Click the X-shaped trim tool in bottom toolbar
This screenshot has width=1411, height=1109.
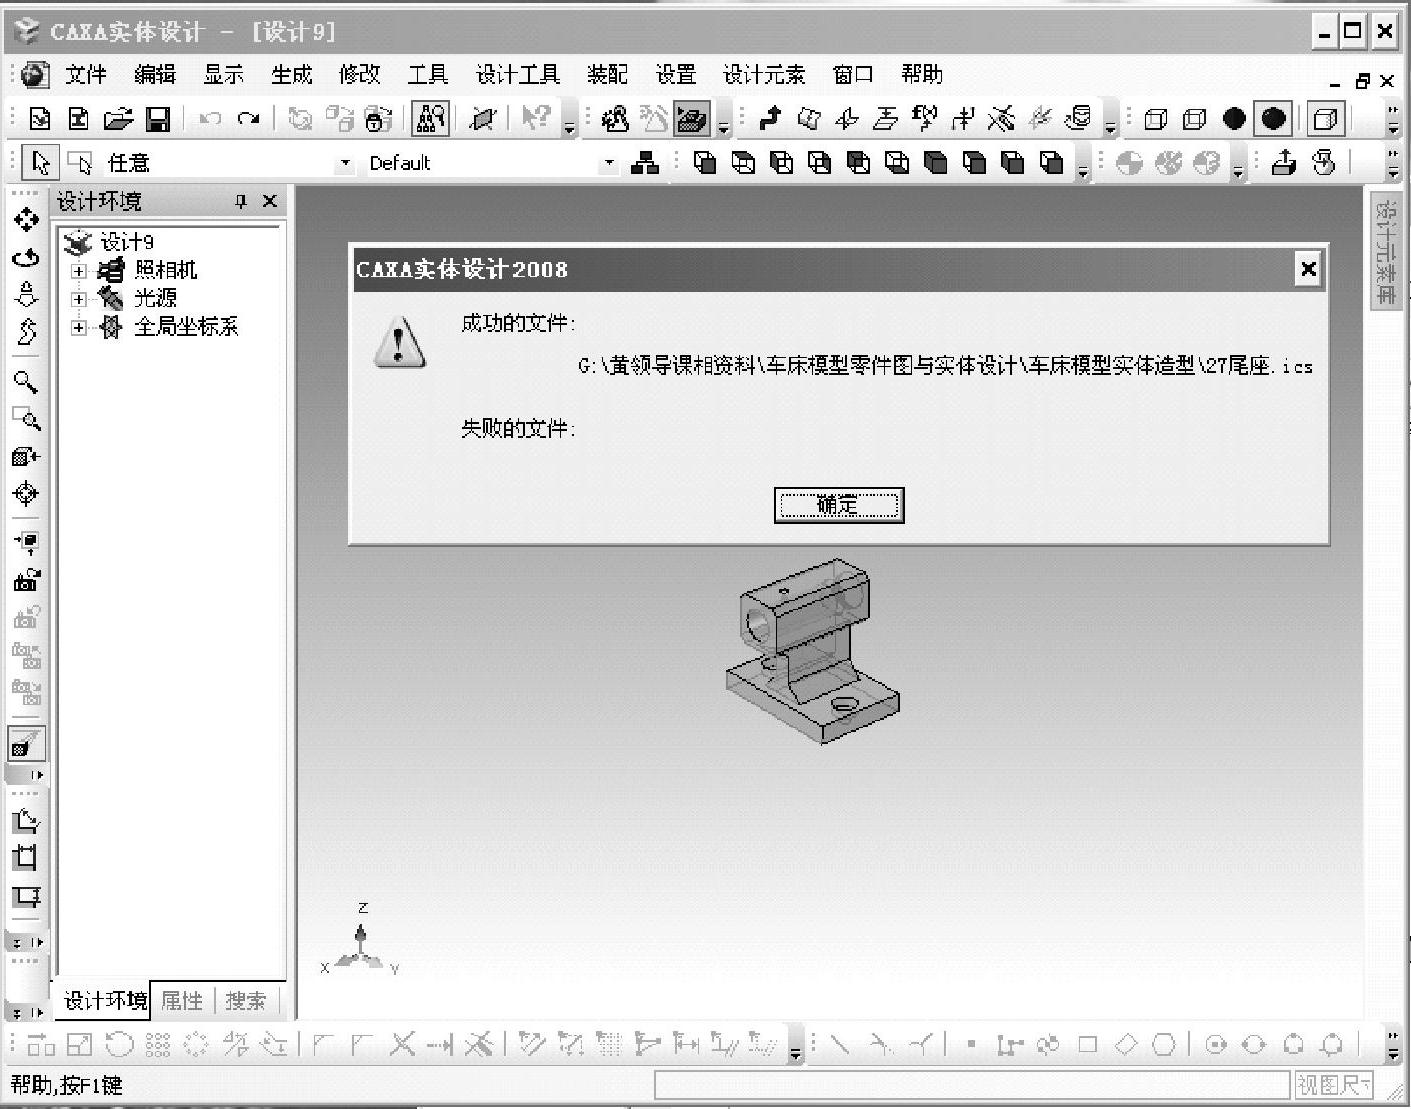[x=402, y=1045]
